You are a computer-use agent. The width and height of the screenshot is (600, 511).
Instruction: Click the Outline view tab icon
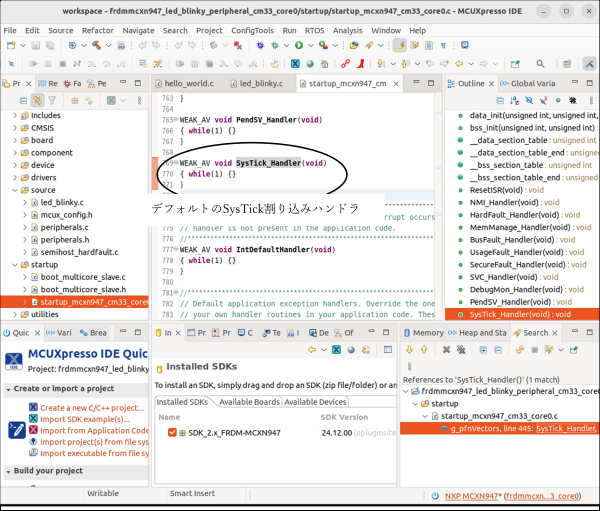pos(450,84)
